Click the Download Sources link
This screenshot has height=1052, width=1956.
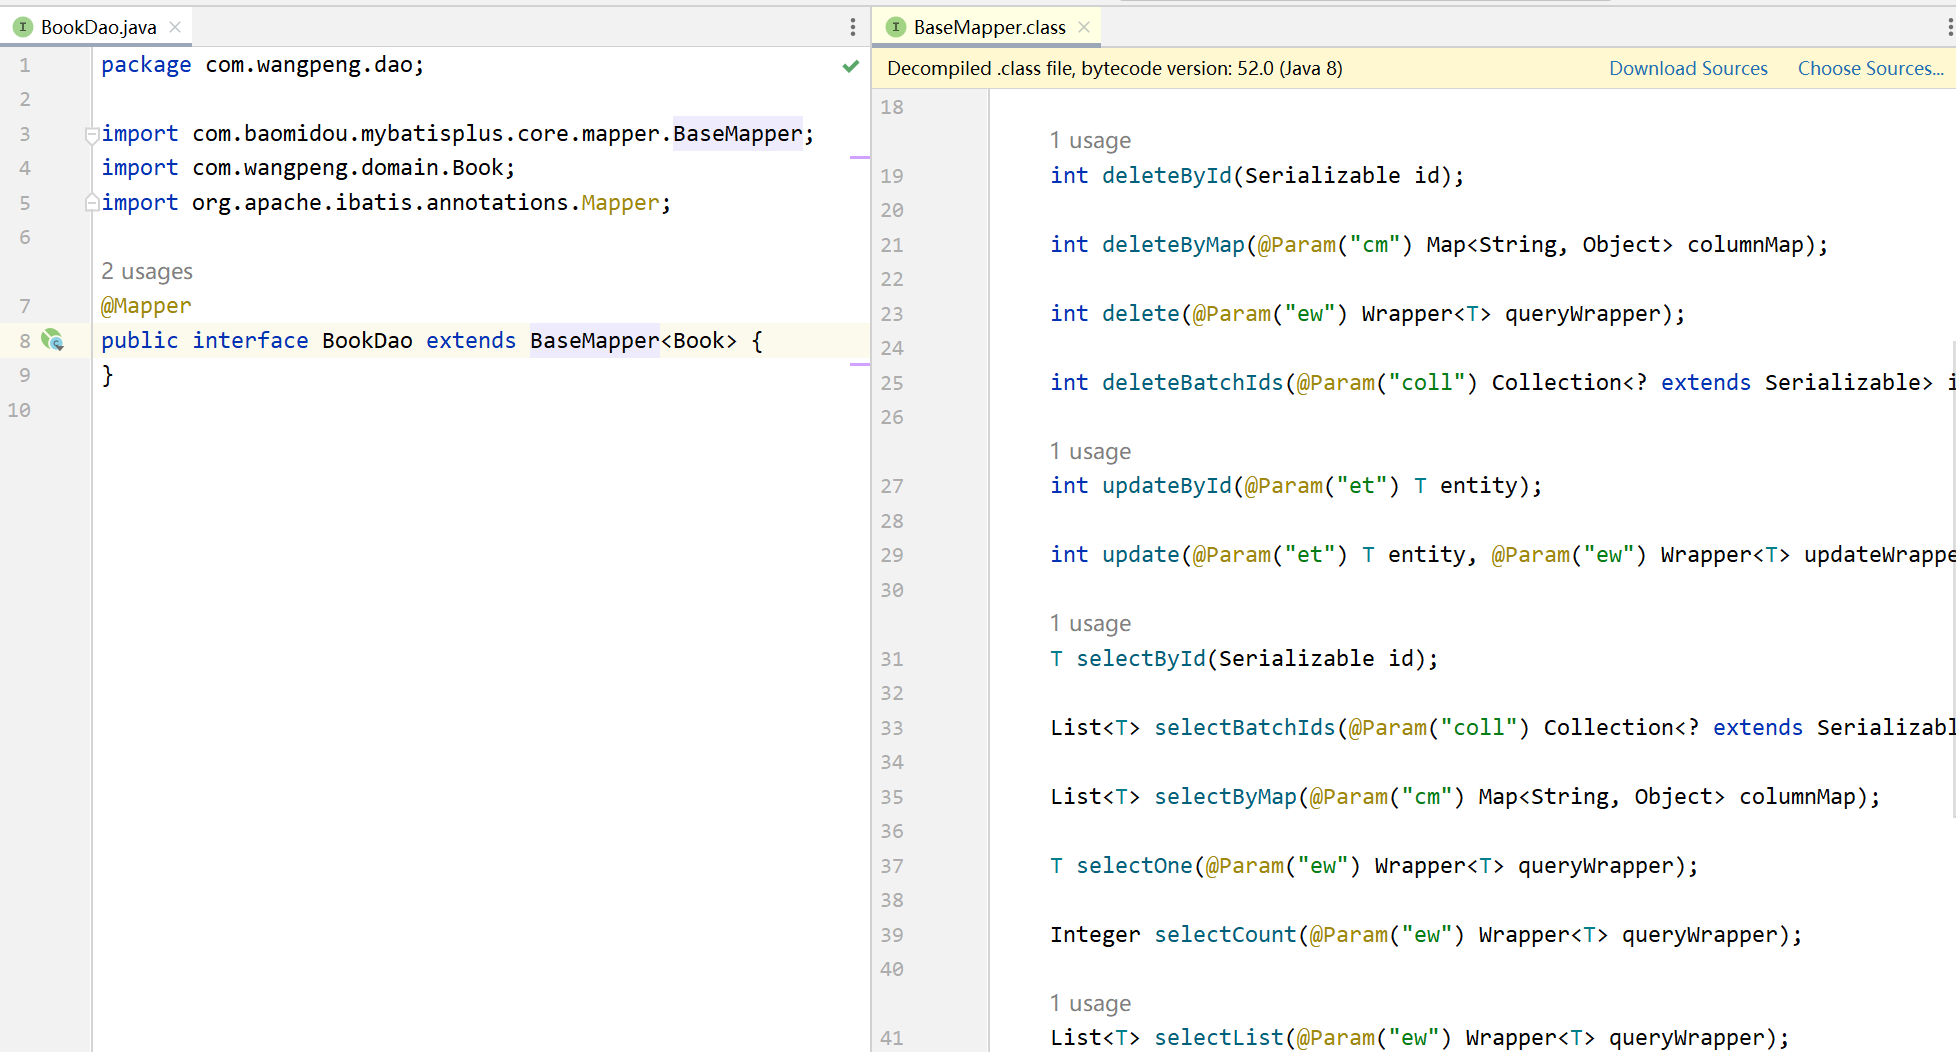tap(1688, 68)
